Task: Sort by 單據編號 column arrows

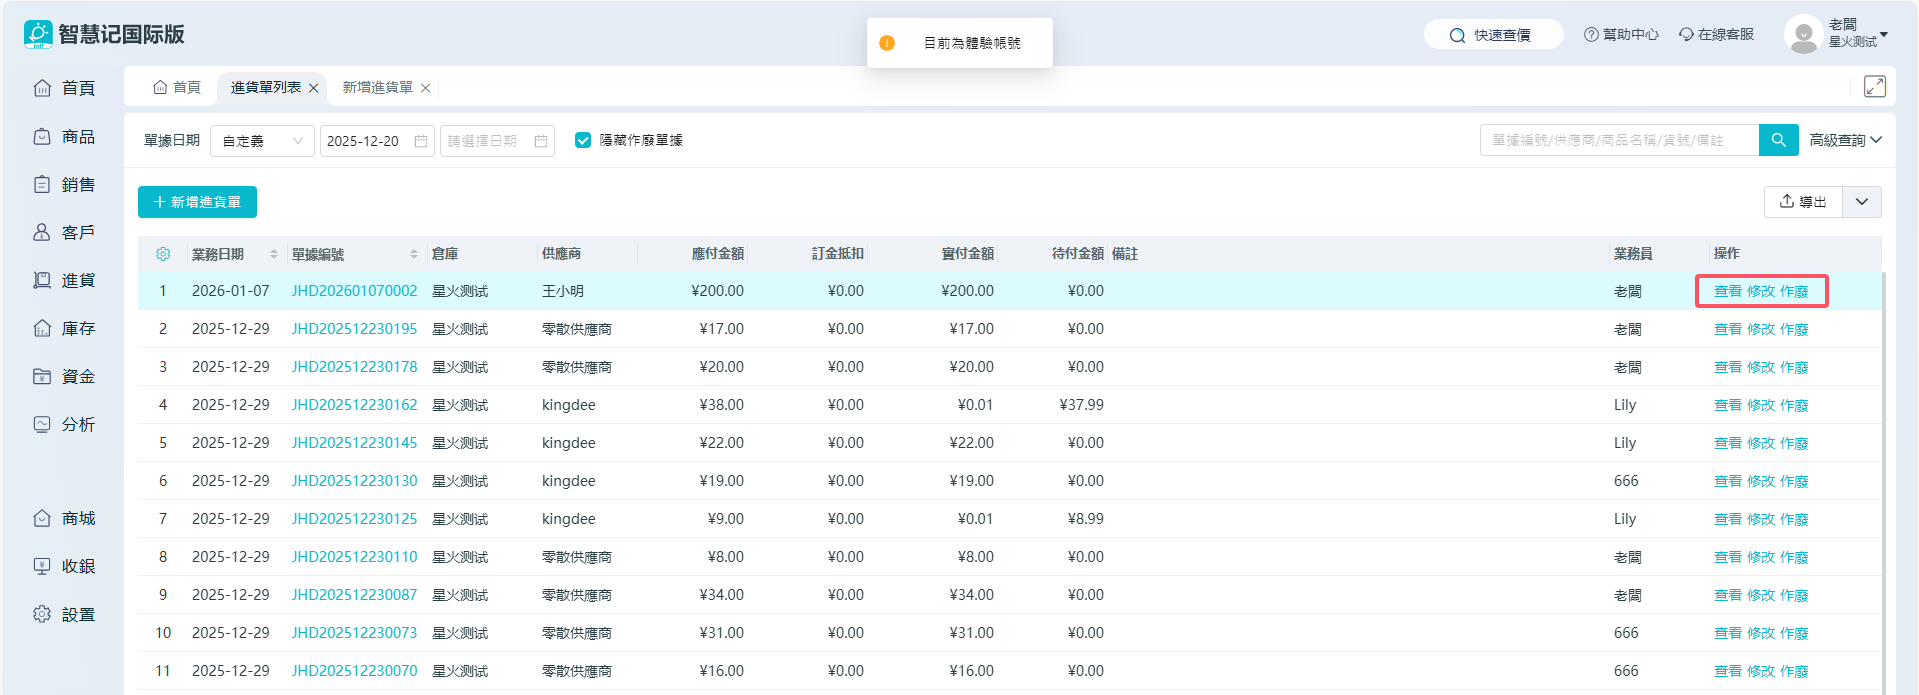Action: pos(413,254)
